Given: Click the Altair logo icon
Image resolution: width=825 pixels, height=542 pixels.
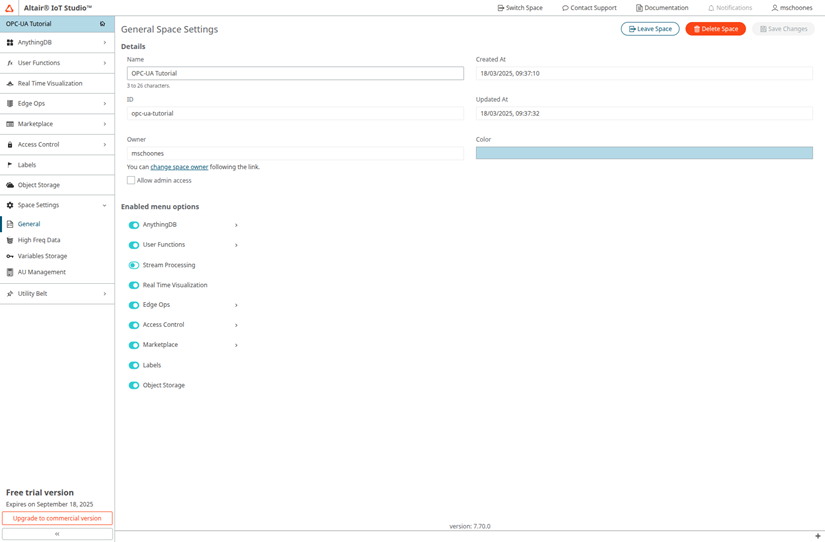Looking at the screenshot, I should [9, 8].
